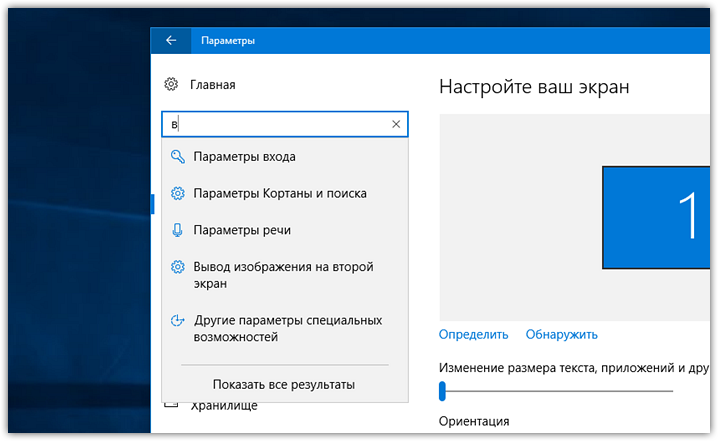Click the text size scaling slider handle

tap(442, 391)
